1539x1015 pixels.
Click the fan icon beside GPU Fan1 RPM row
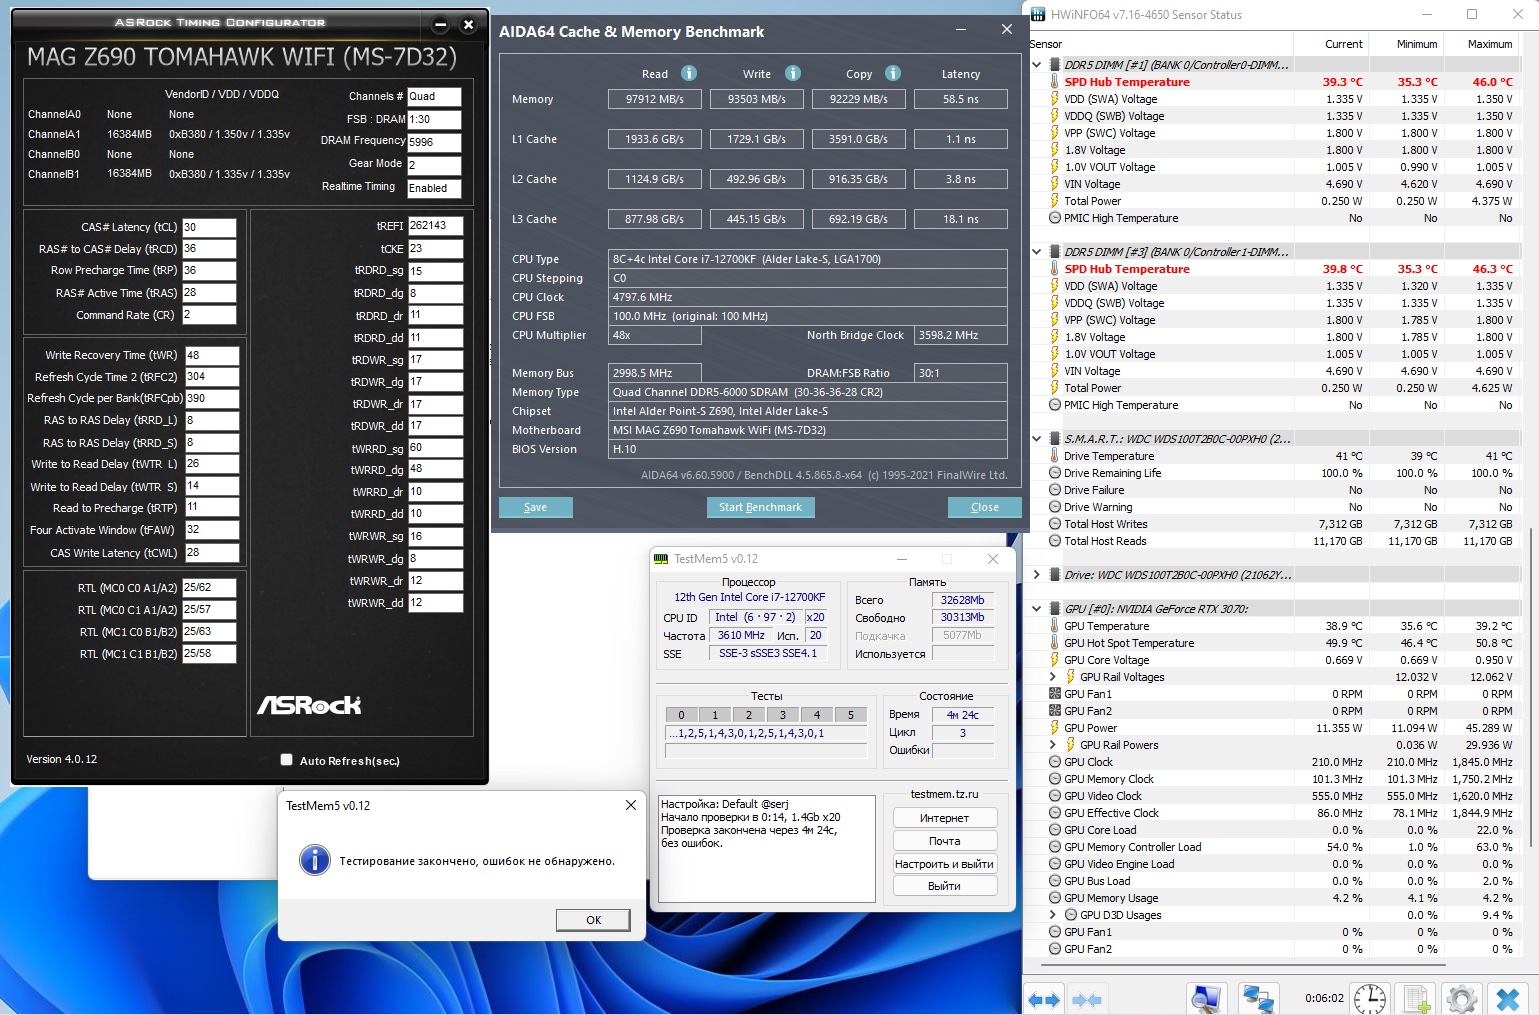pos(1054,694)
